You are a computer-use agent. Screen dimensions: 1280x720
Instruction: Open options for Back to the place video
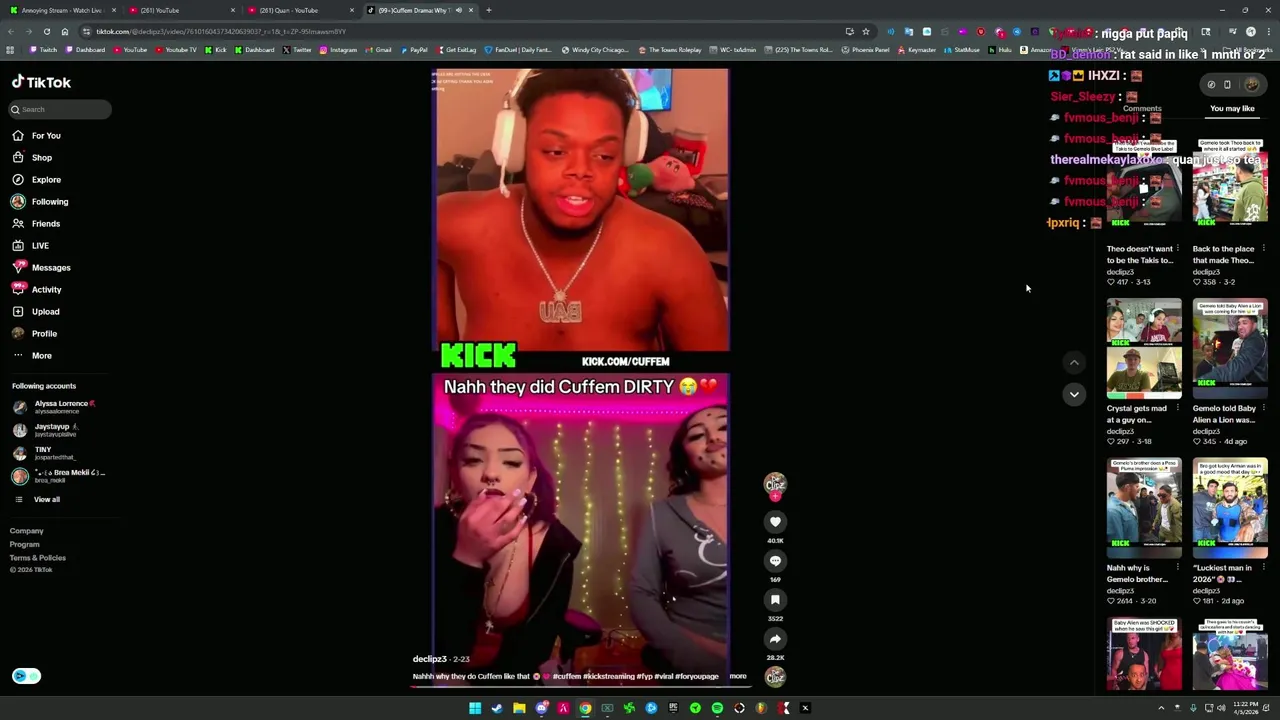coord(1264,249)
